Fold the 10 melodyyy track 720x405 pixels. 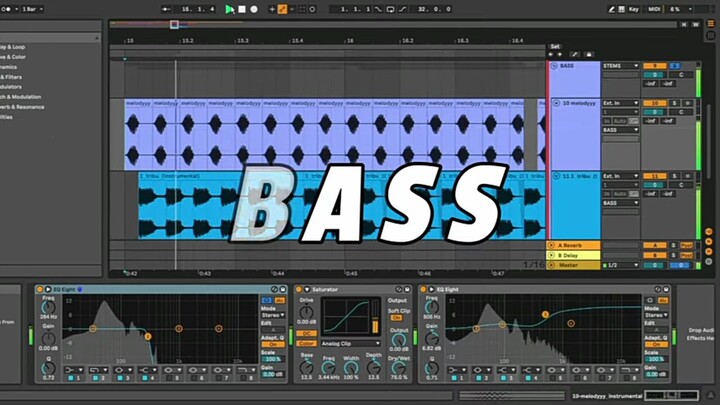coord(553,104)
